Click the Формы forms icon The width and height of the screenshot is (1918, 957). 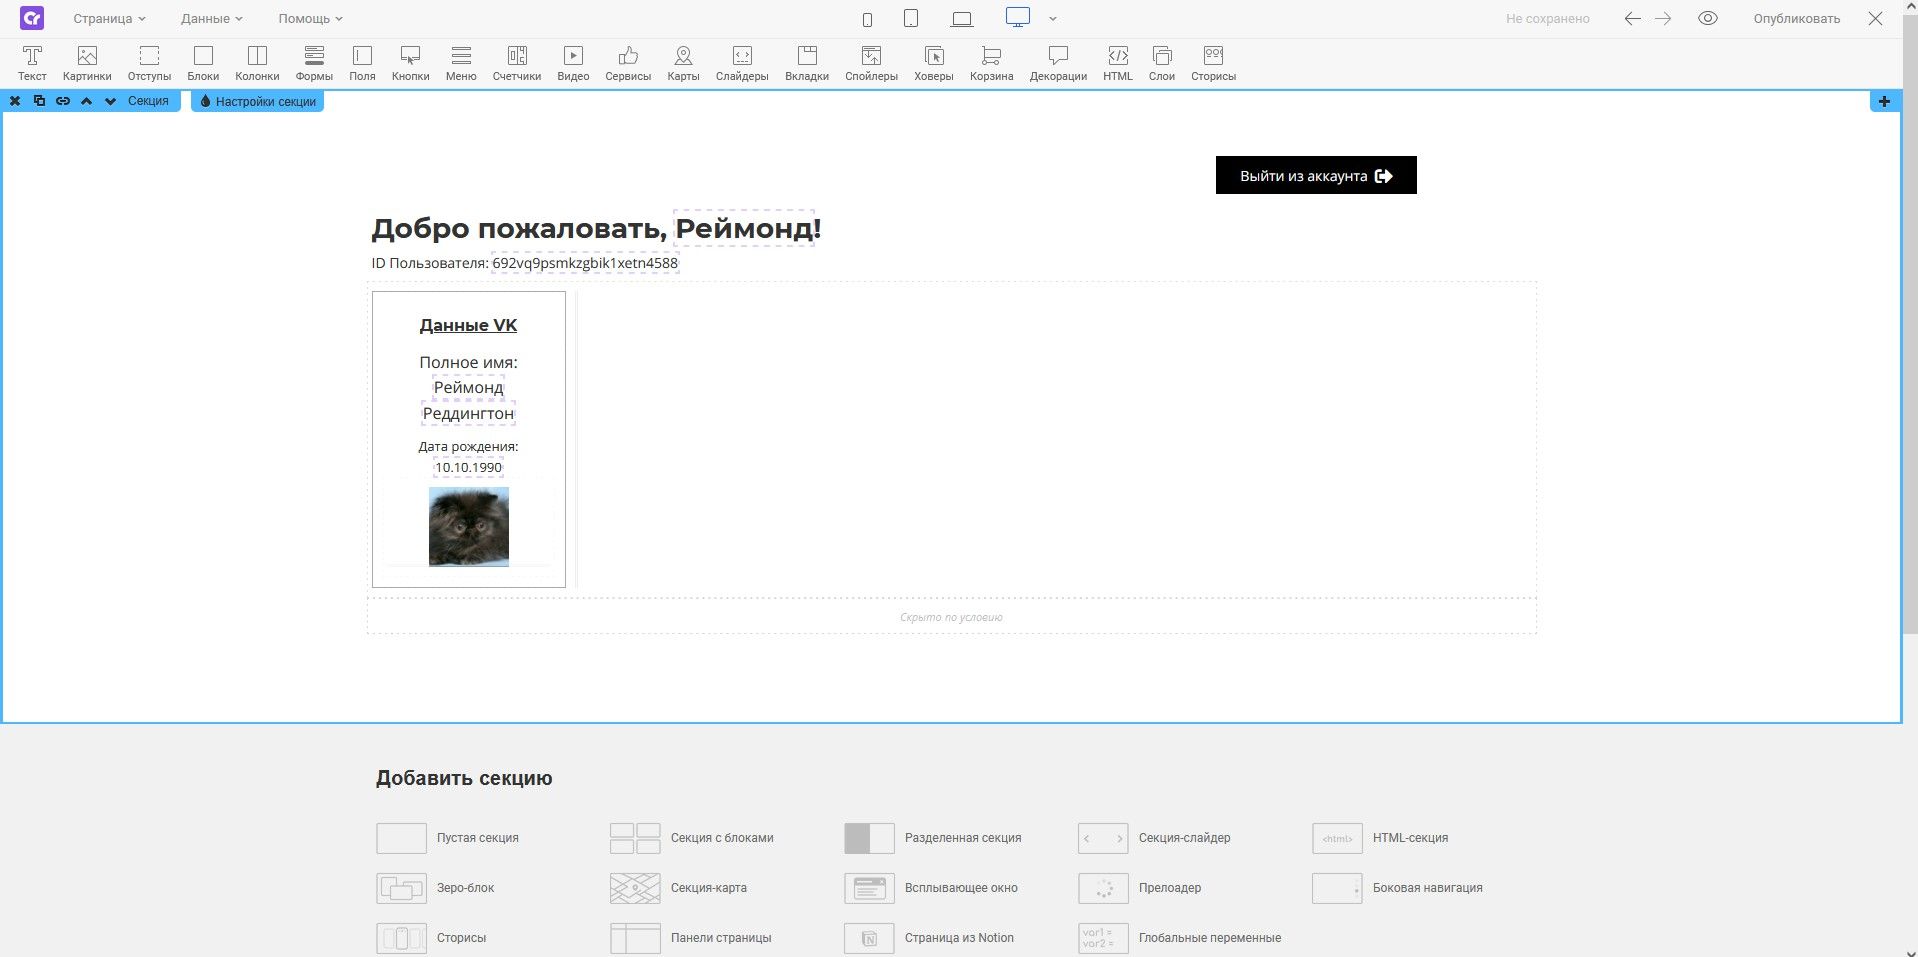point(314,62)
